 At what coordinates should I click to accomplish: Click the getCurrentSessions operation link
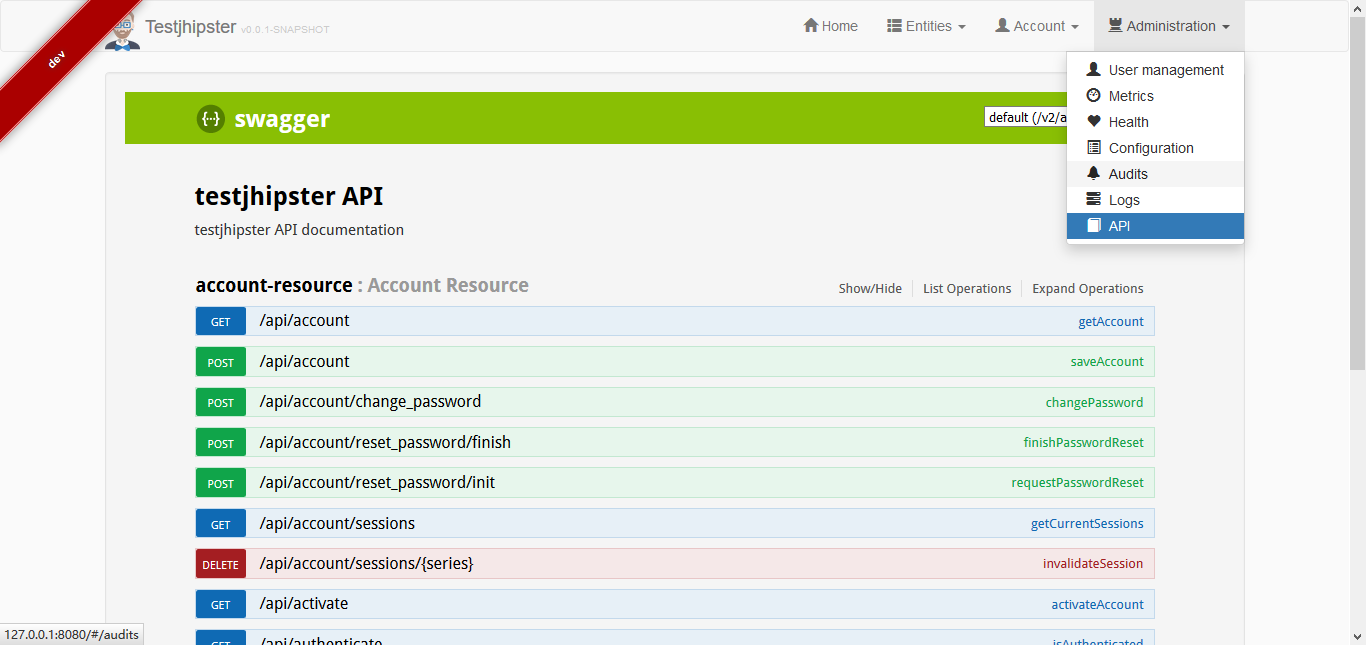point(1088,523)
